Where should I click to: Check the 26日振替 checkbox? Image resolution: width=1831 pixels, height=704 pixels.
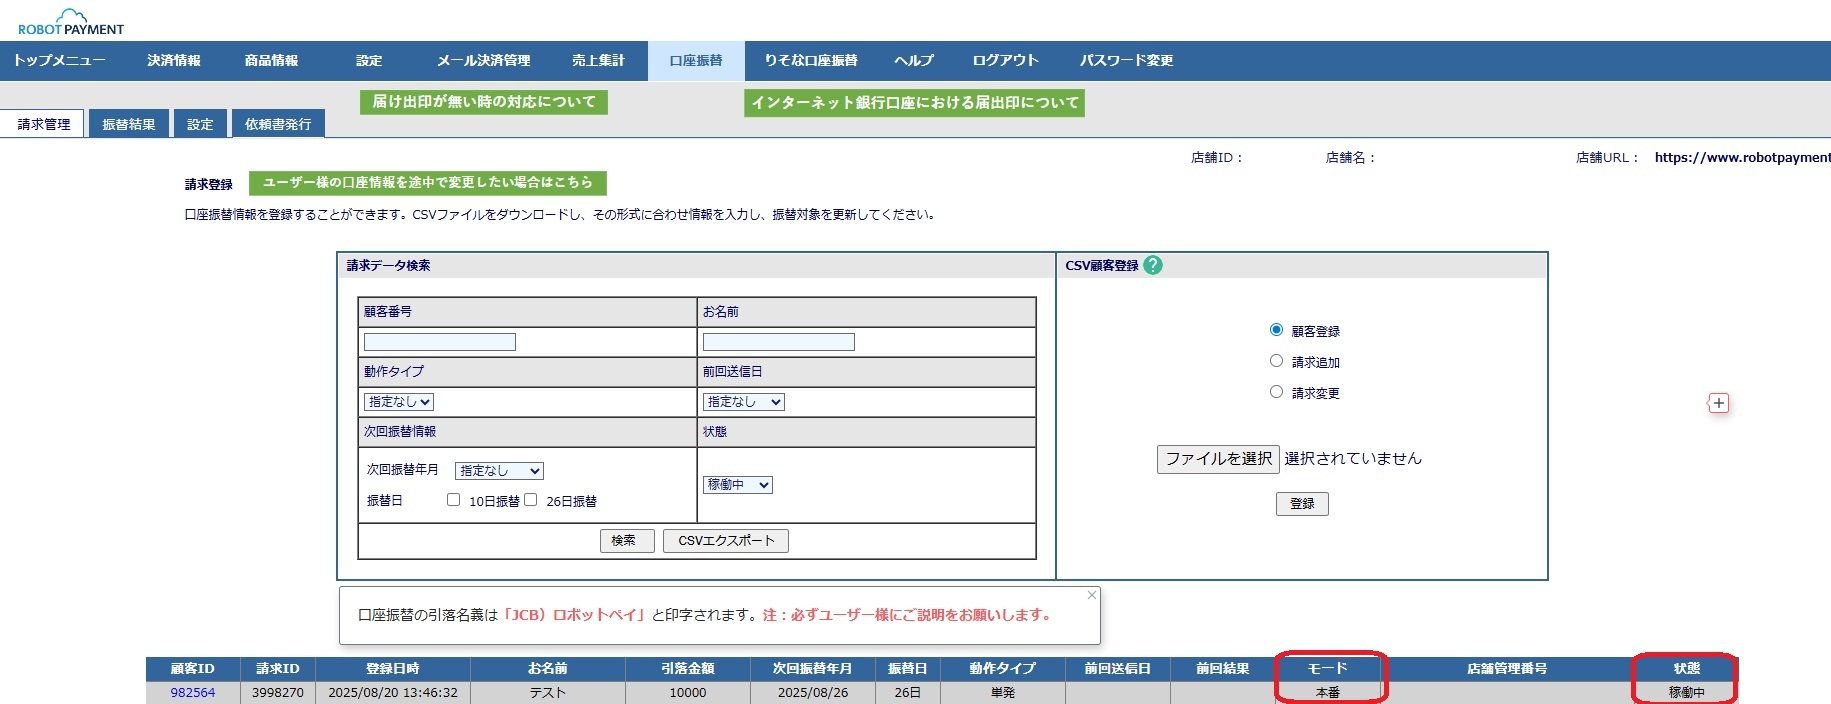tap(531, 500)
